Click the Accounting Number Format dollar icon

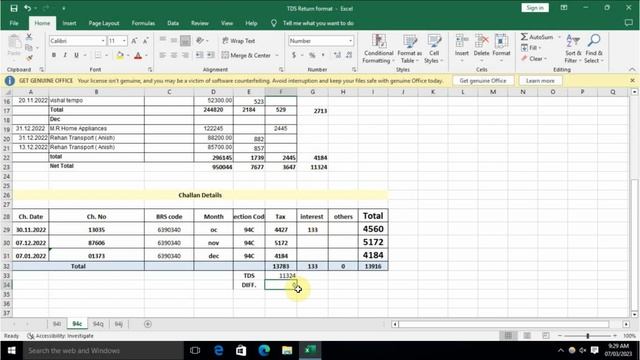click(x=294, y=55)
